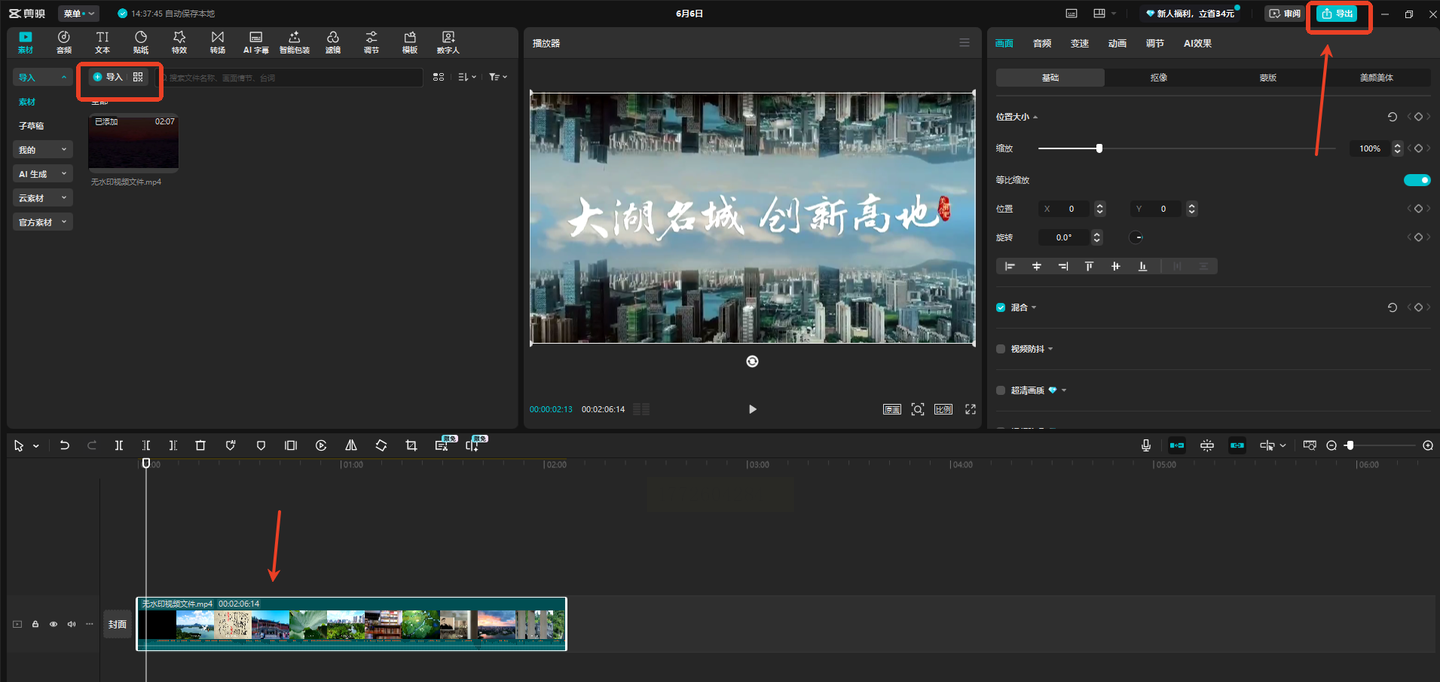Open the 菜单 menu dropdown
The width and height of the screenshot is (1440, 682).
point(78,13)
